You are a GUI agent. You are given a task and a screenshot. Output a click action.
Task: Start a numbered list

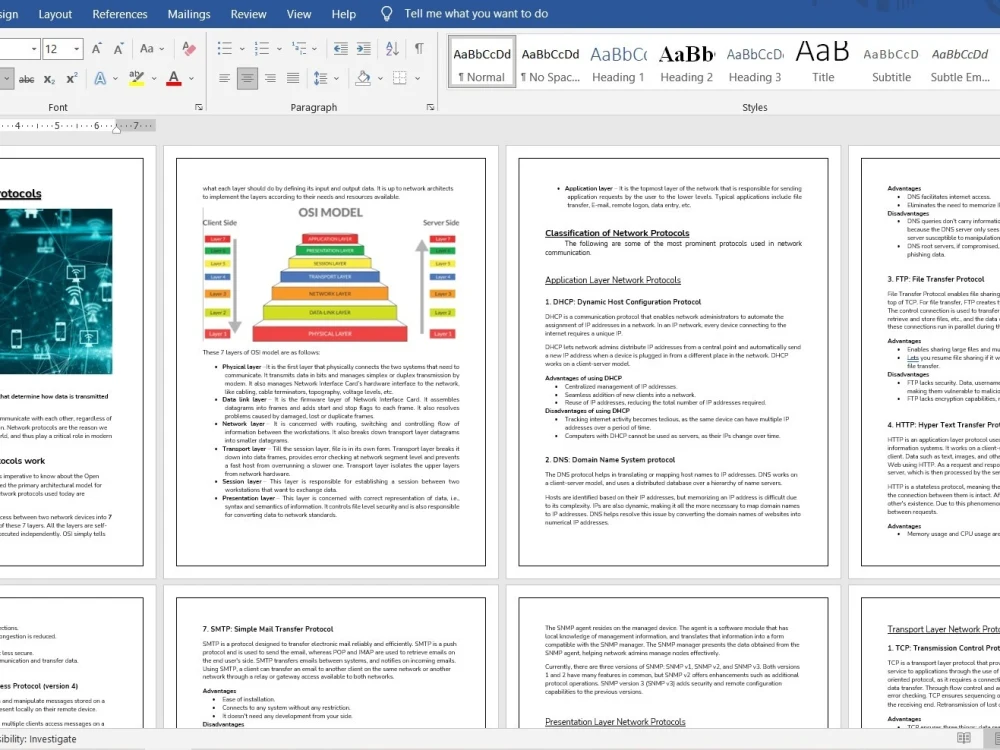[x=261, y=48]
